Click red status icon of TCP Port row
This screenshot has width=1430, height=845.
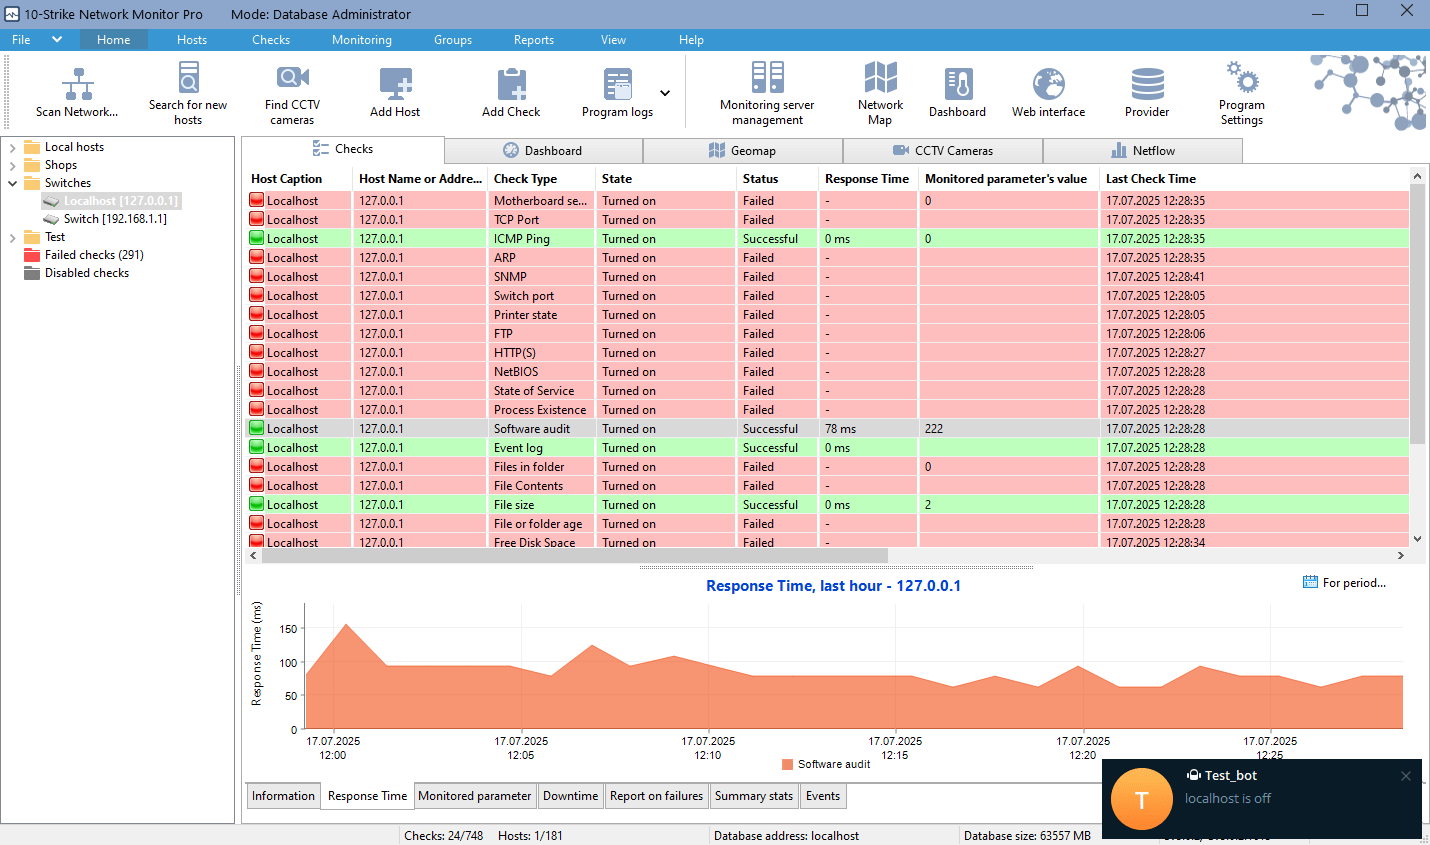coord(257,219)
